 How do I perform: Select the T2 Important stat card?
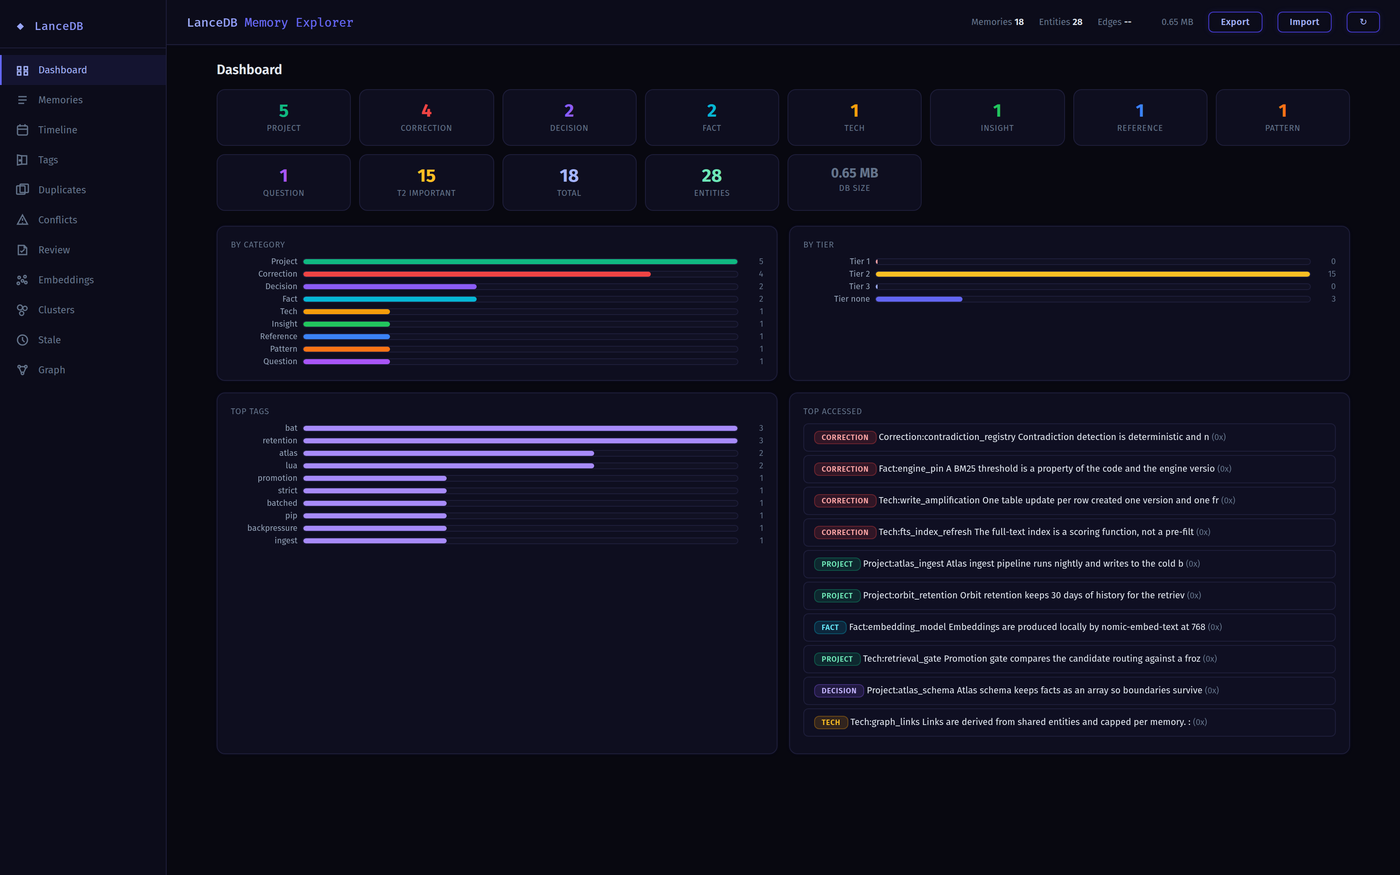[x=426, y=182]
